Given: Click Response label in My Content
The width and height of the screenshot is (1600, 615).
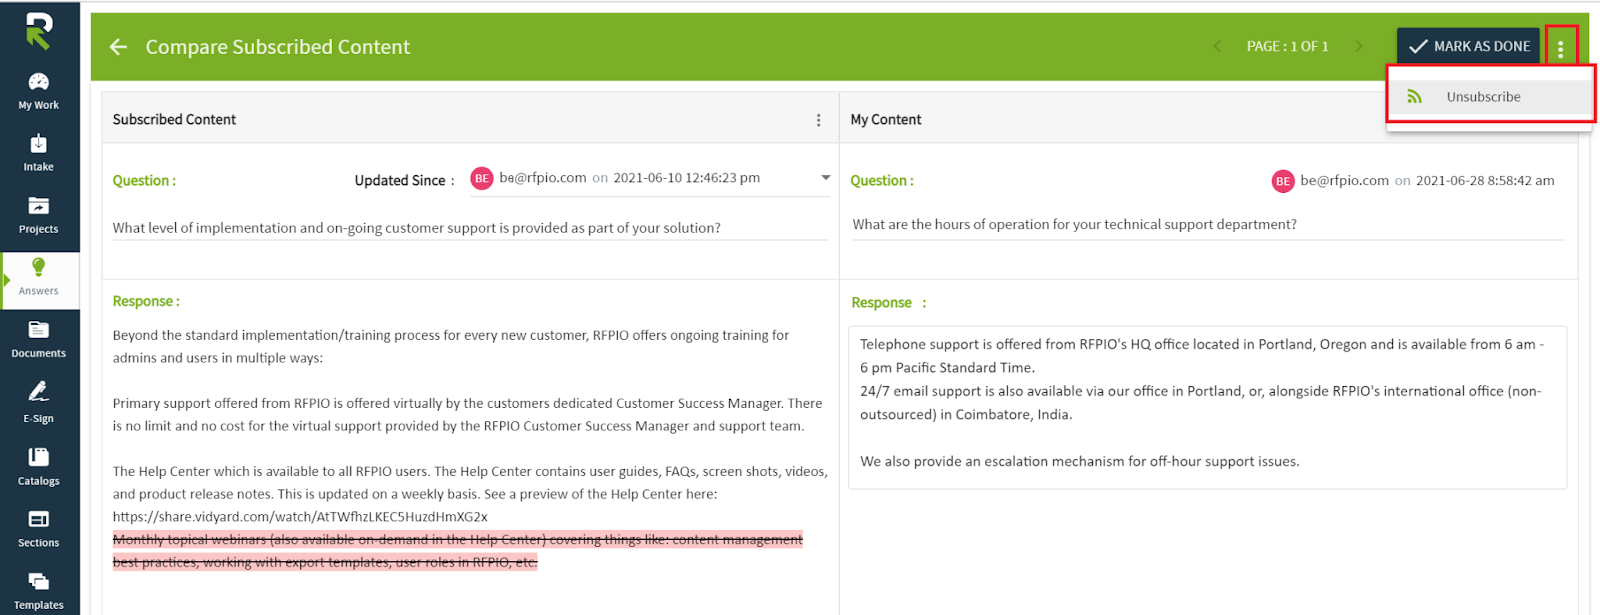Looking at the screenshot, I should pyautogui.click(x=889, y=303).
